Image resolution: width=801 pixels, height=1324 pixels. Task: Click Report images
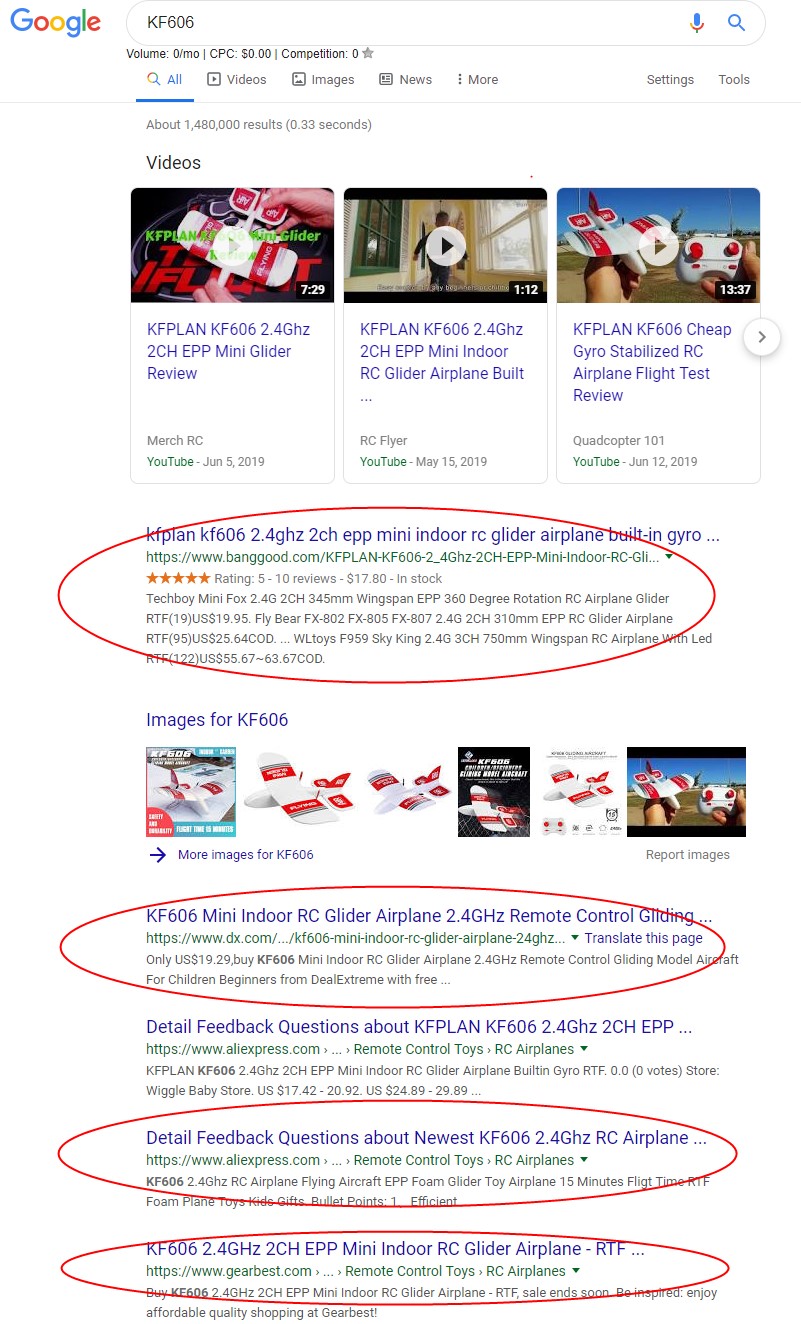point(688,855)
